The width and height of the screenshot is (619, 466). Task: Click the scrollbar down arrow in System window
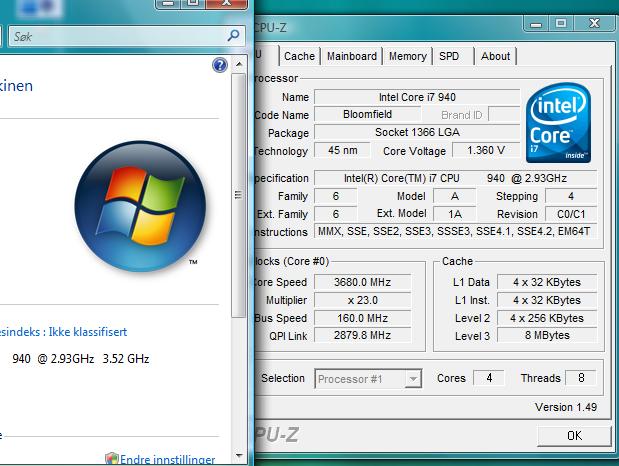(238, 456)
